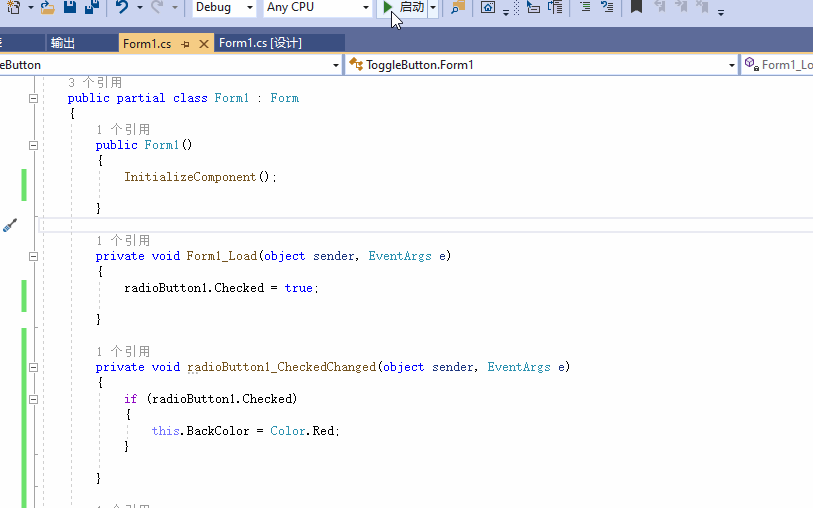
Task: Click the Save All icon
Action: click(92, 8)
